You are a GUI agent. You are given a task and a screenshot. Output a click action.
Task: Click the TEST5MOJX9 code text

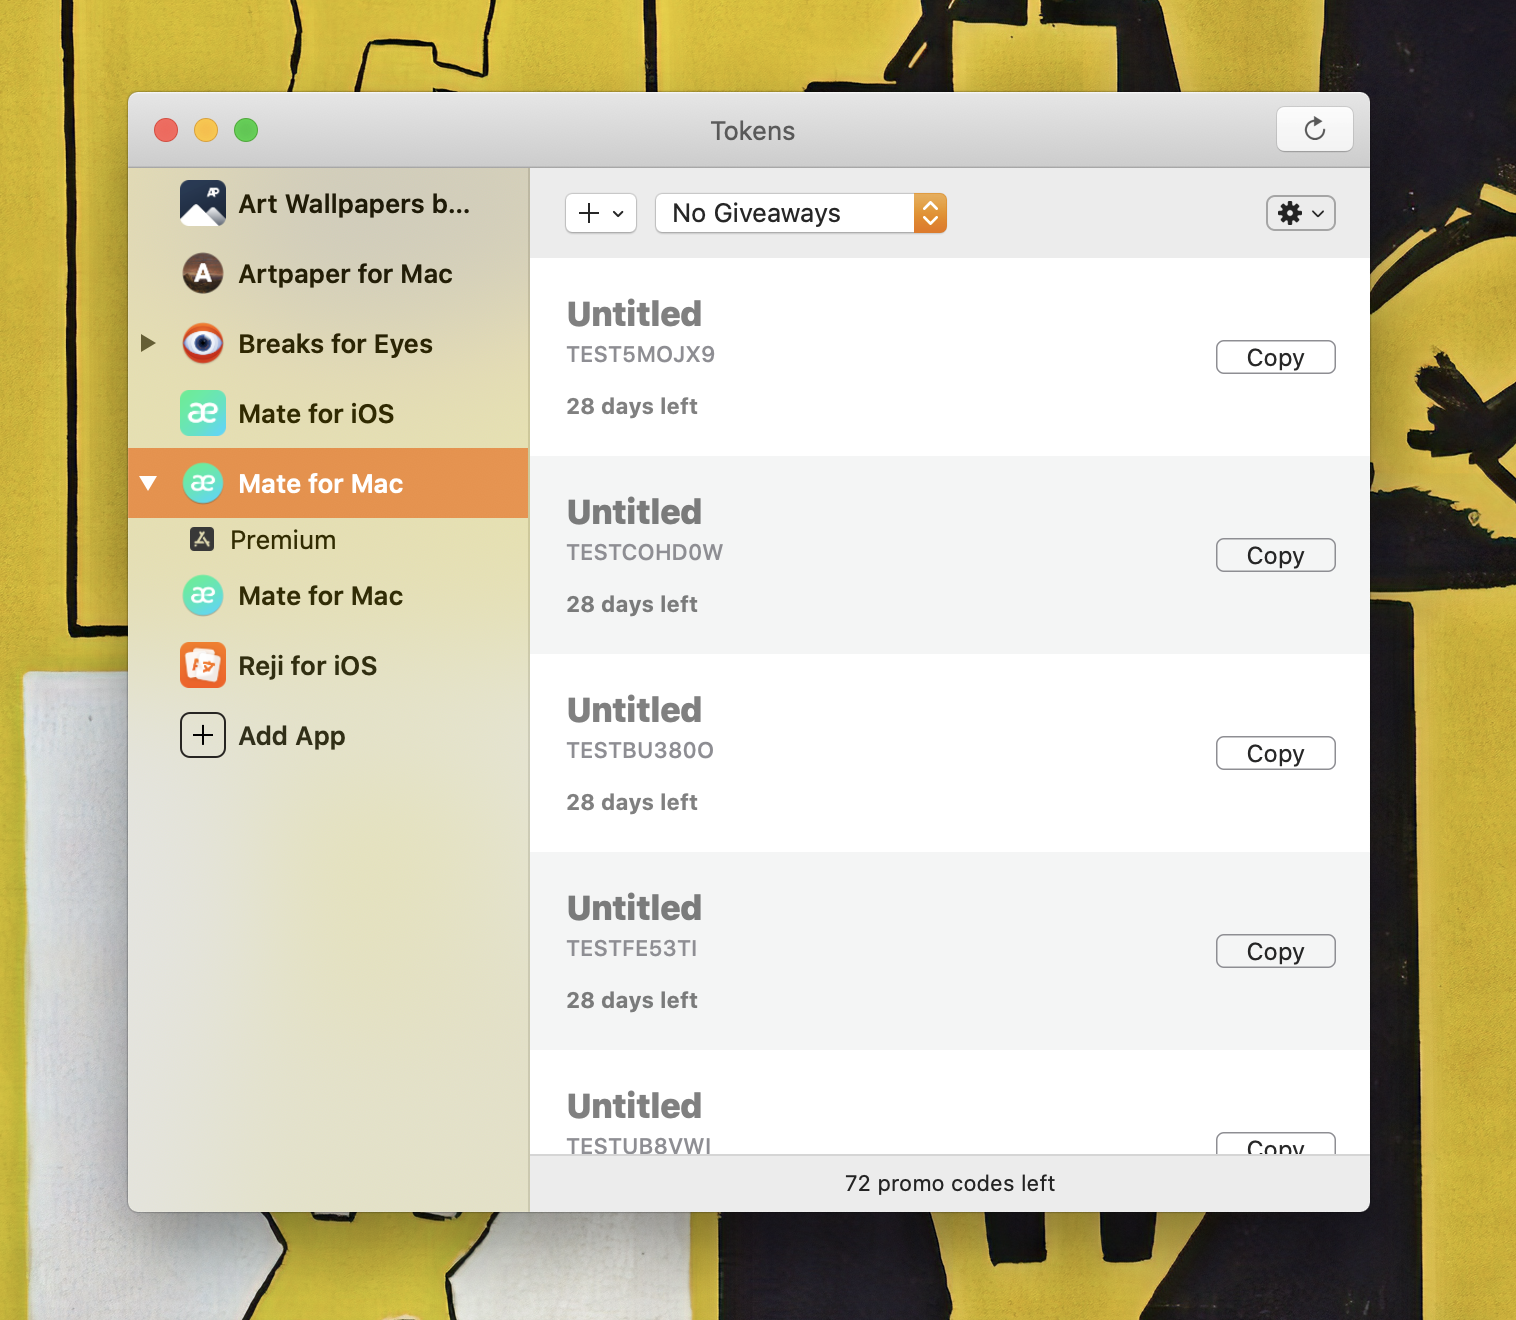tap(641, 355)
